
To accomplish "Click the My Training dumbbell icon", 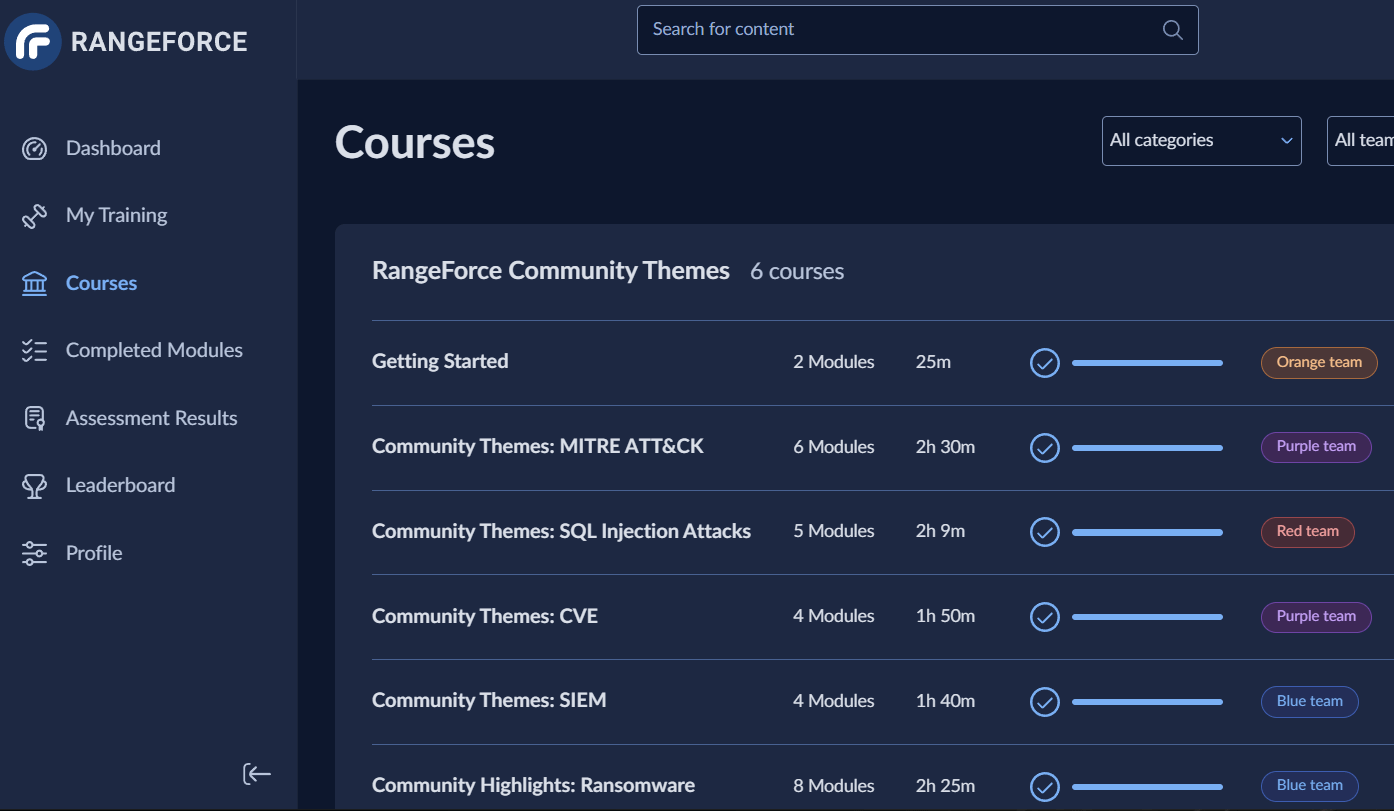I will coord(34,216).
